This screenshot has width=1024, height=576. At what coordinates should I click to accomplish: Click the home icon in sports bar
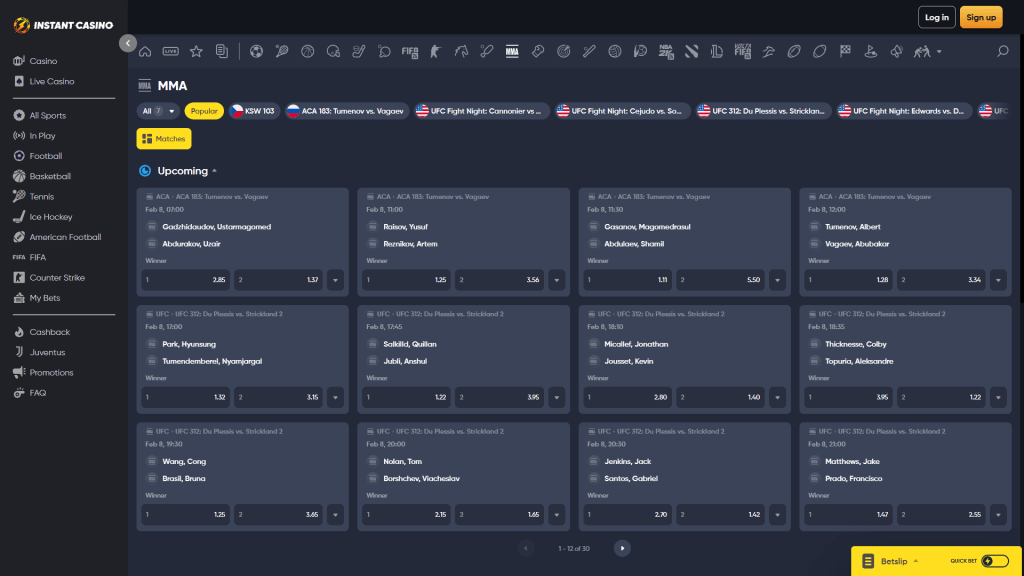[x=146, y=51]
